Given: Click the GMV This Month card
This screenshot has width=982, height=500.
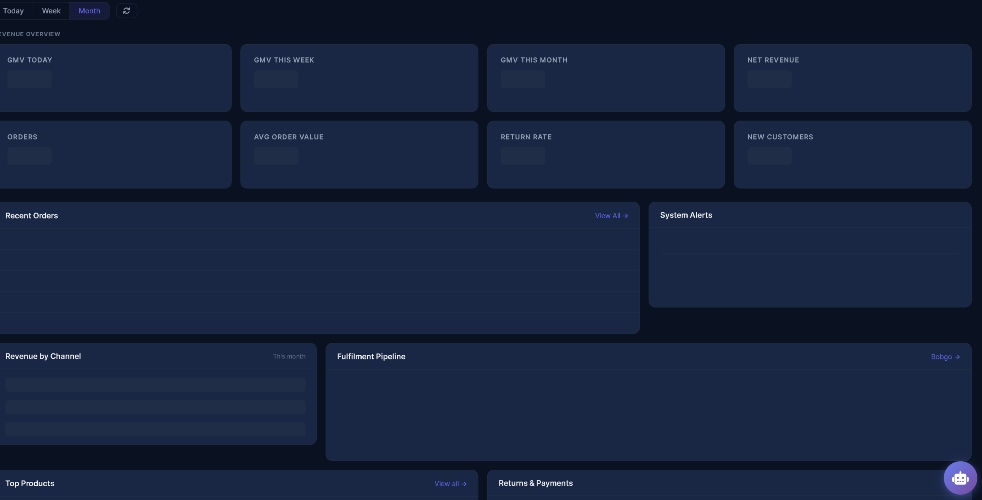Looking at the screenshot, I should (x=606, y=78).
